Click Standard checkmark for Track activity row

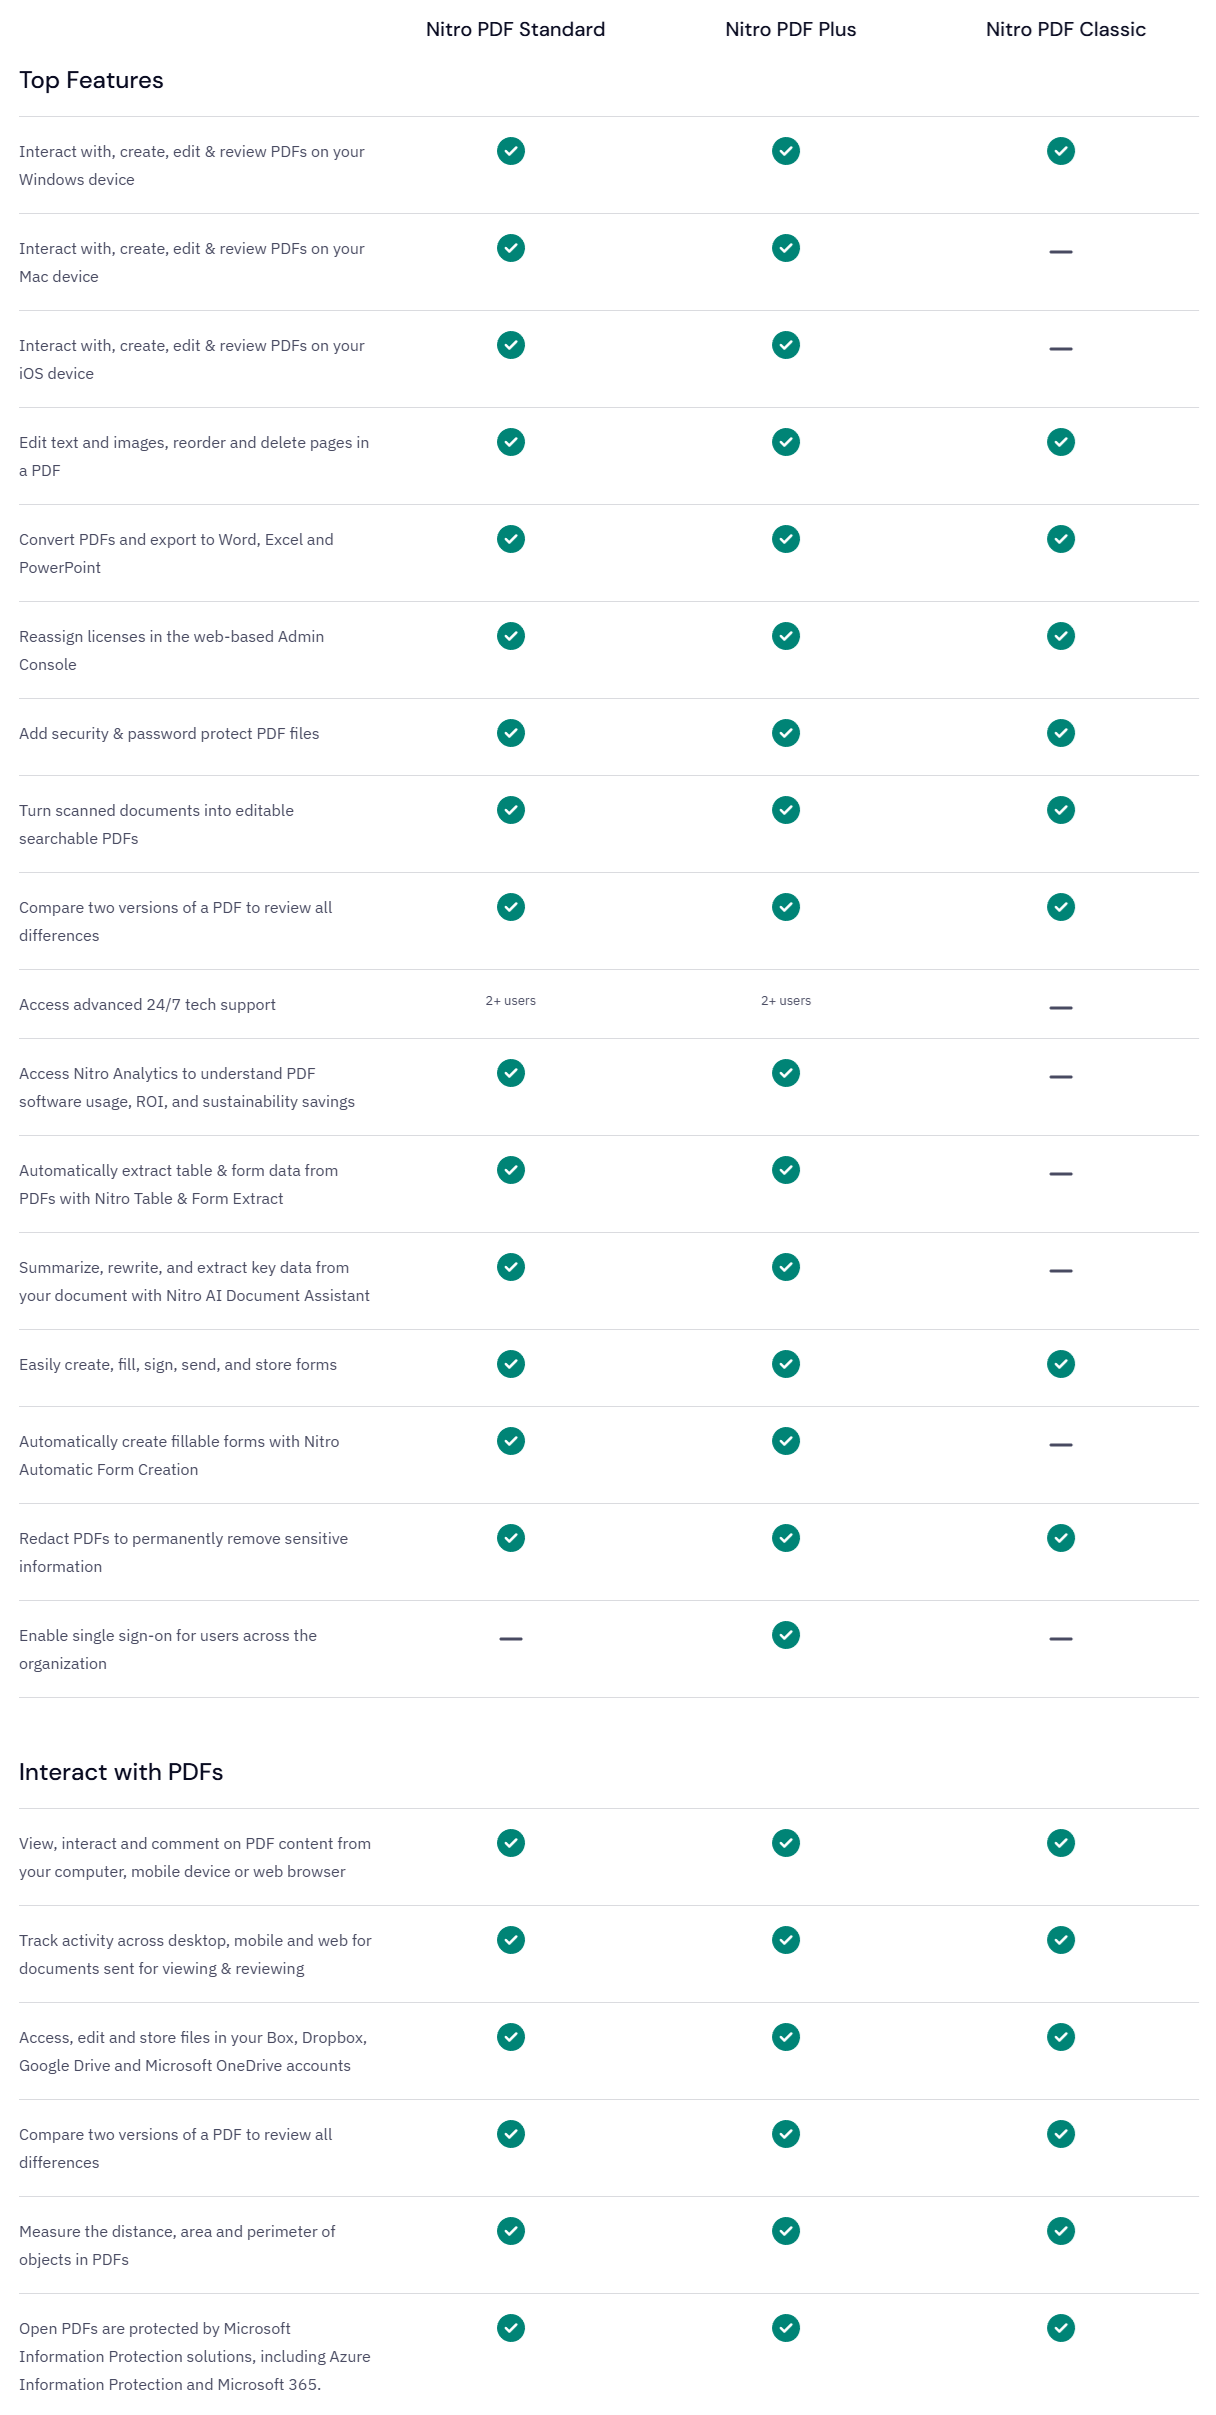pos(511,1940)
